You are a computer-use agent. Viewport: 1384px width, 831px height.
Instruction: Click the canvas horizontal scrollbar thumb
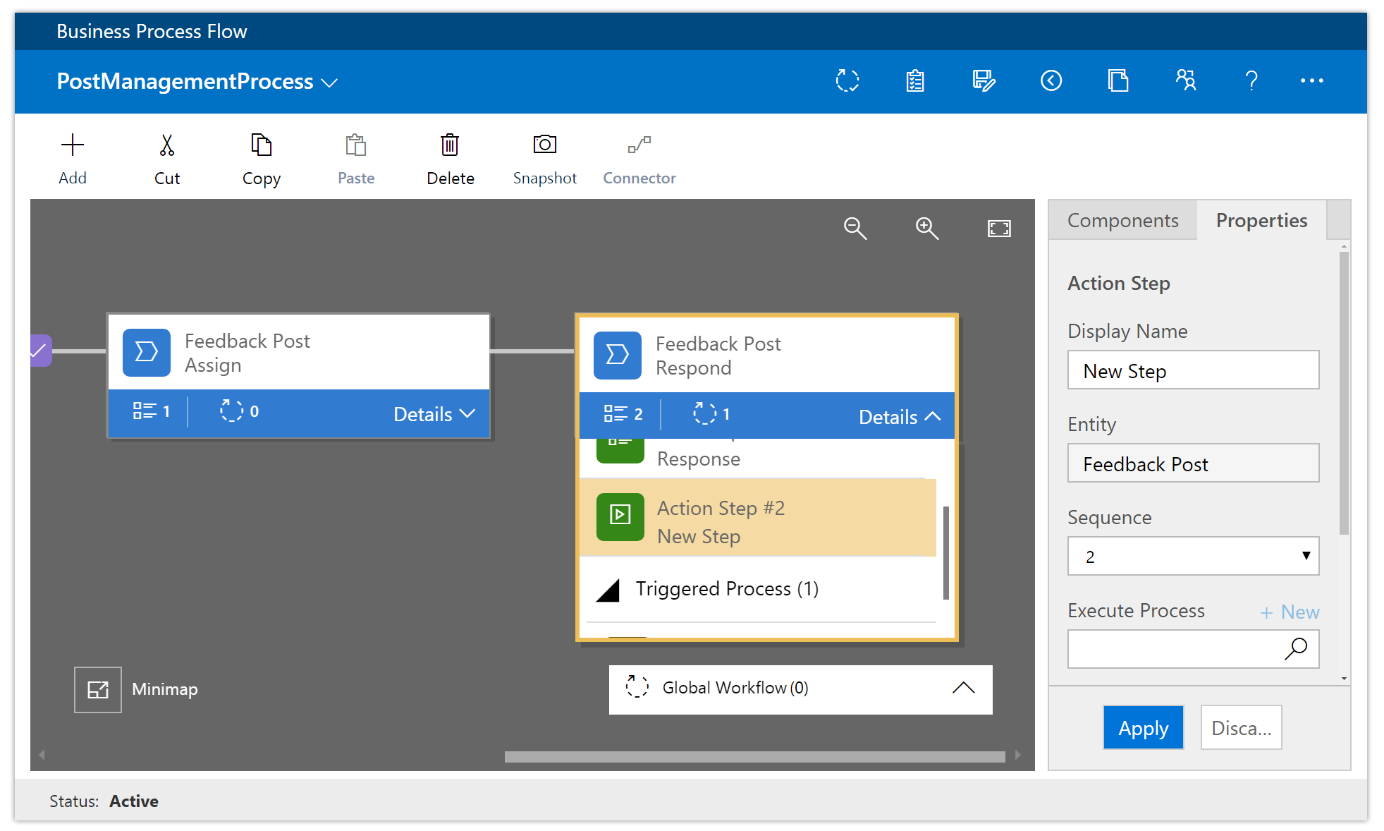click(x=755, y=757)
